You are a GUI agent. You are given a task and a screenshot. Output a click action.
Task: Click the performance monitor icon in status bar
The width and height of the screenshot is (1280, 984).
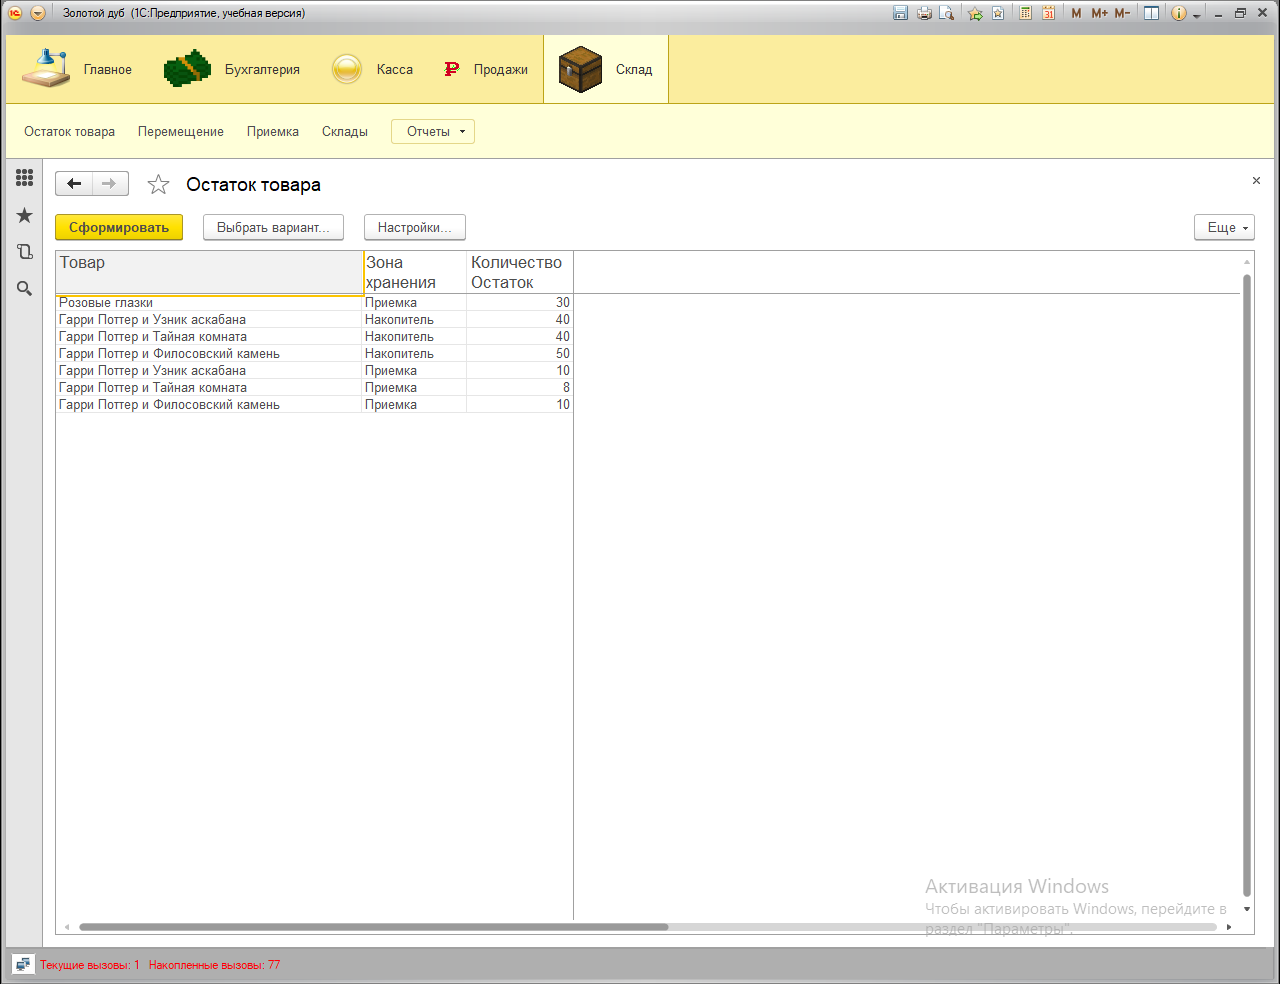[22, 965]
